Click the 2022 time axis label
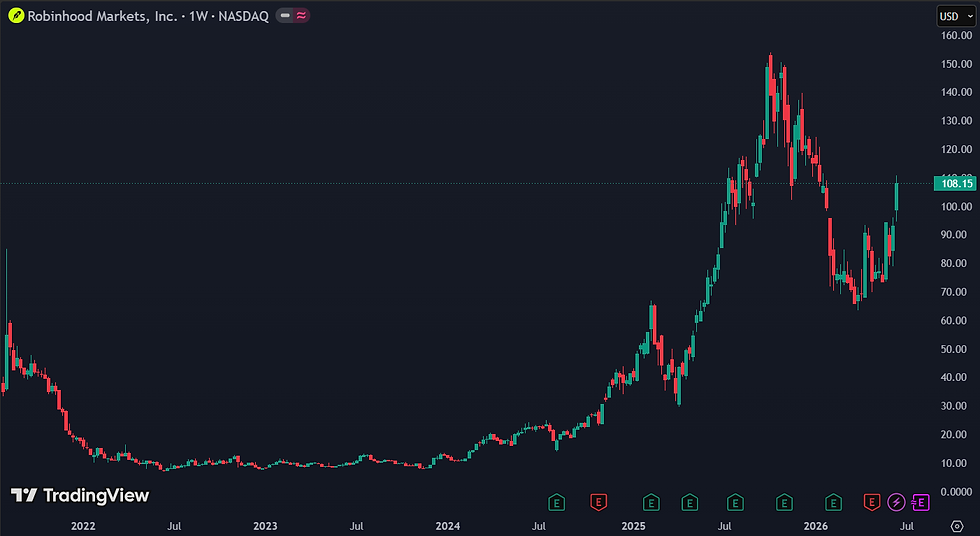Screen dimensions: 980x536 coord(83,526)
